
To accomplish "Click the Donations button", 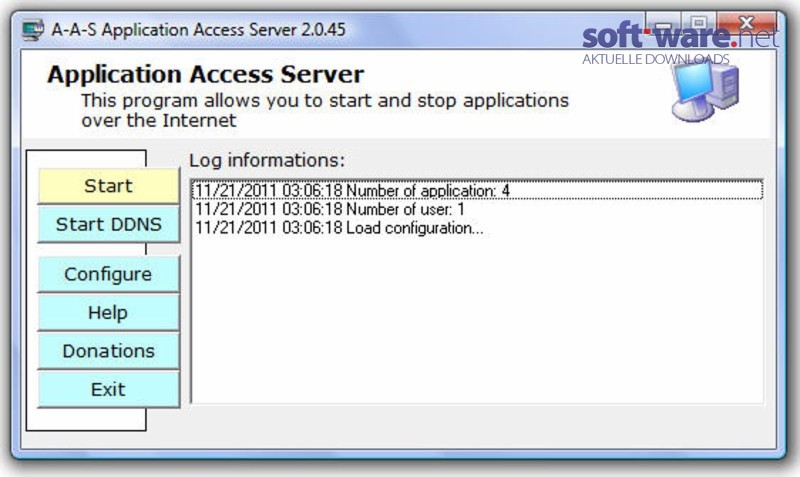I will pyautogui.click(x=108, y=351).
